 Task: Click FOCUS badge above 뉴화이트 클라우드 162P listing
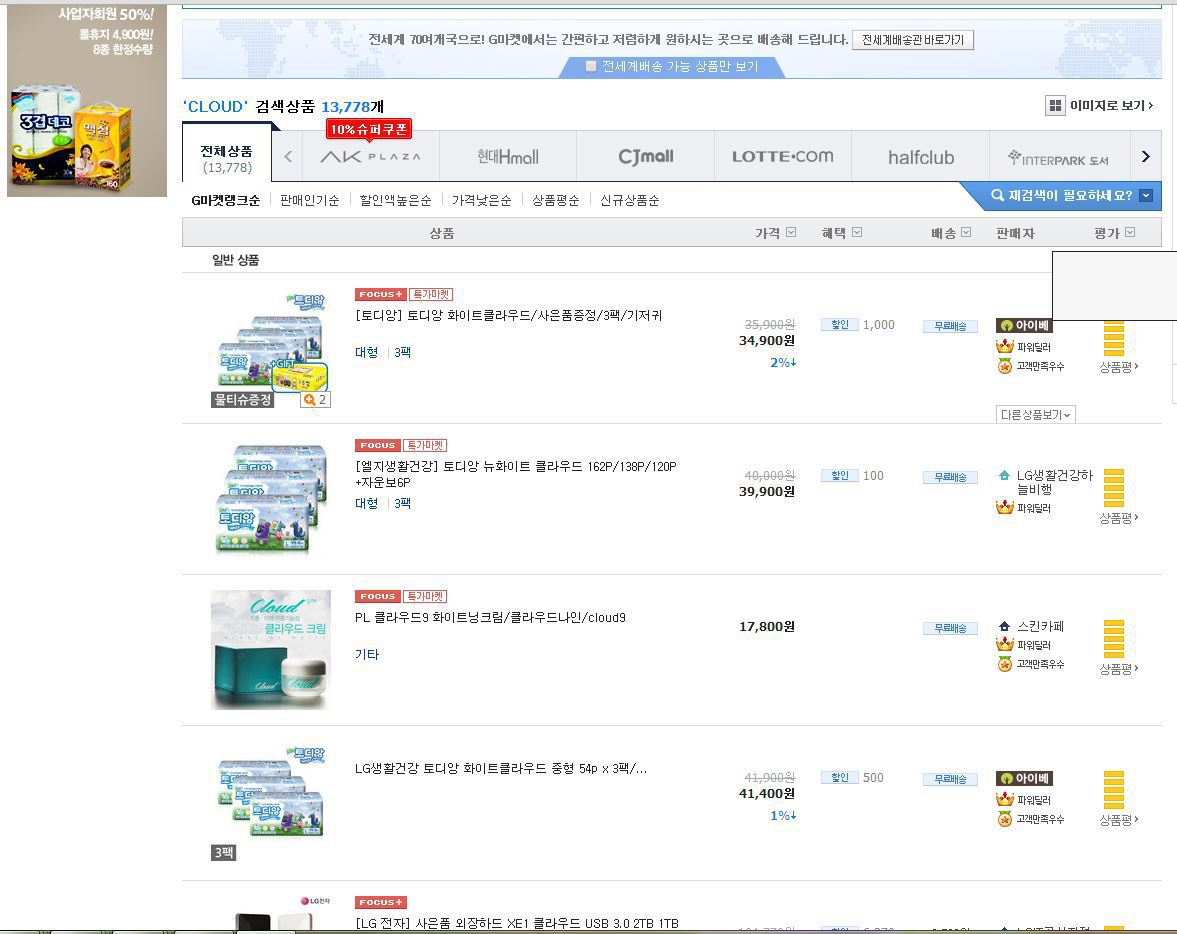378,445
